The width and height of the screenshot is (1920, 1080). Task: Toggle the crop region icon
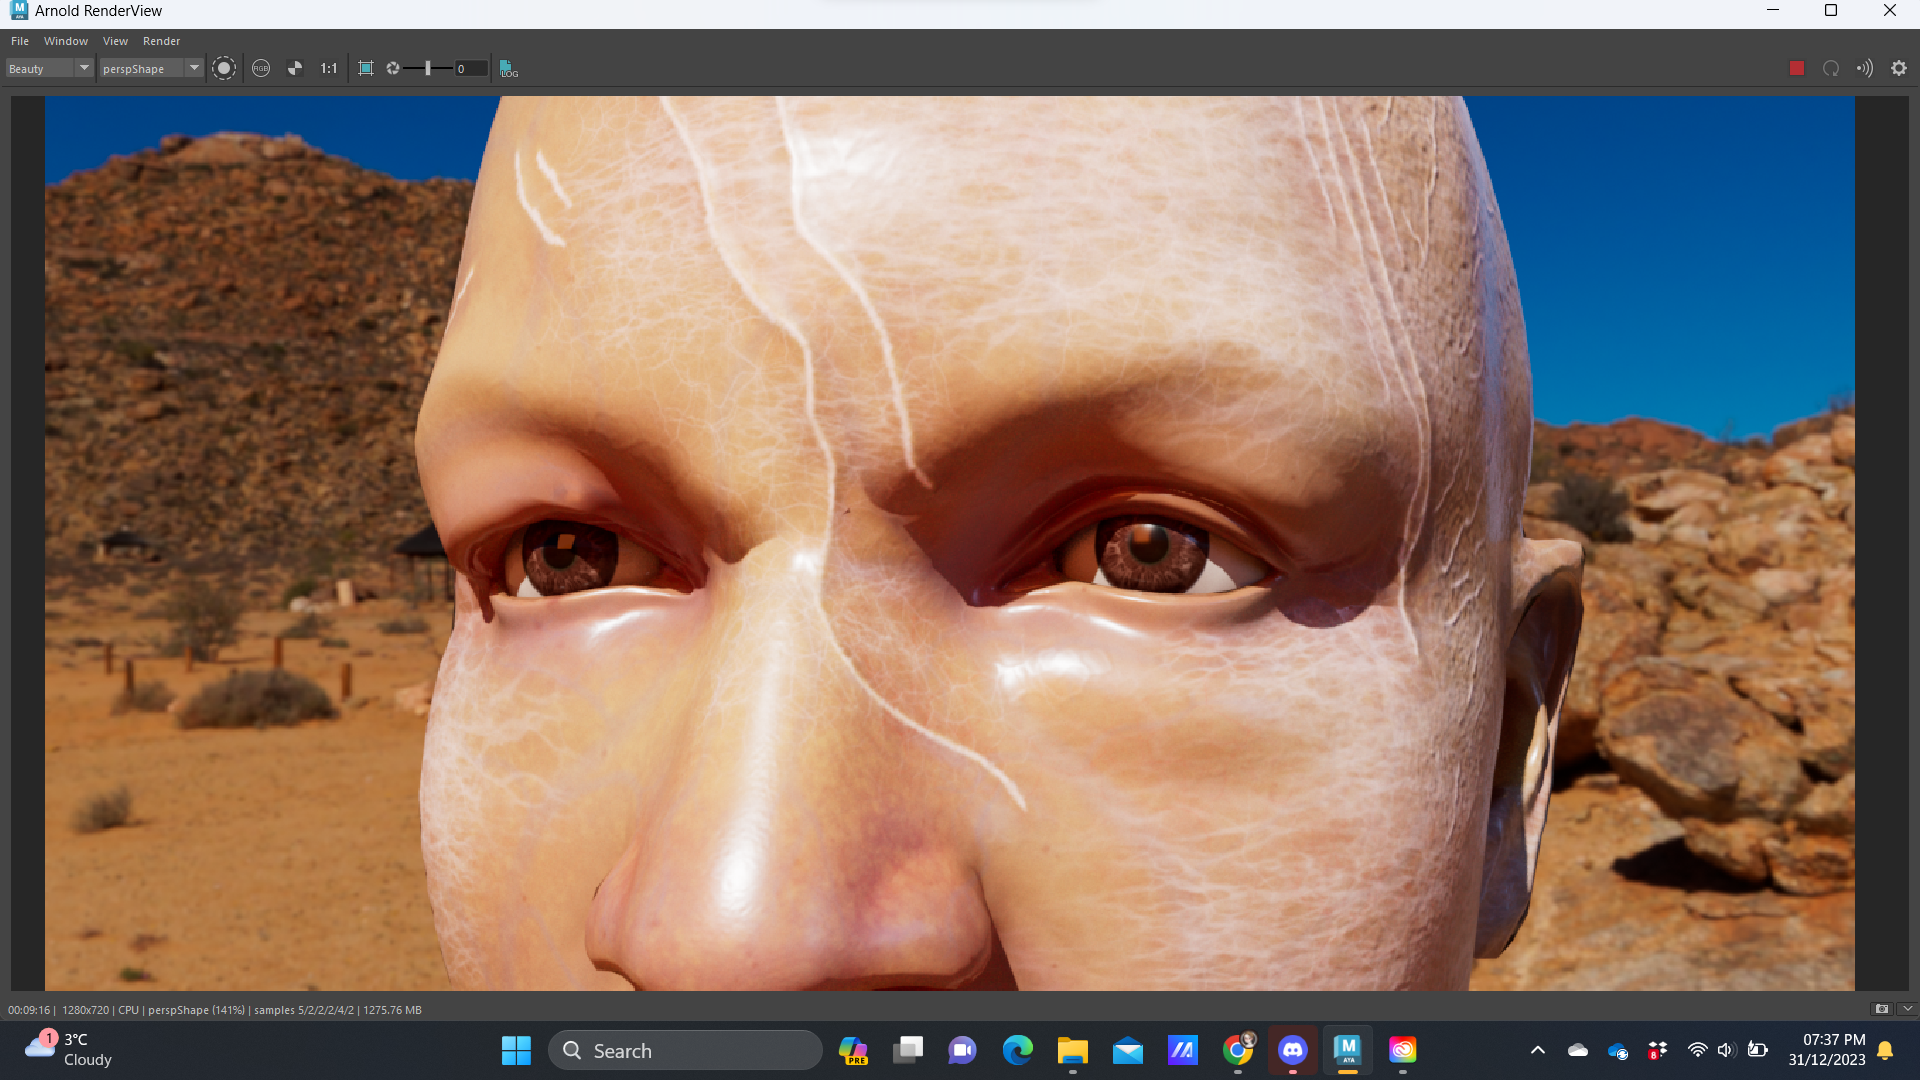click(x=366, y=68)
